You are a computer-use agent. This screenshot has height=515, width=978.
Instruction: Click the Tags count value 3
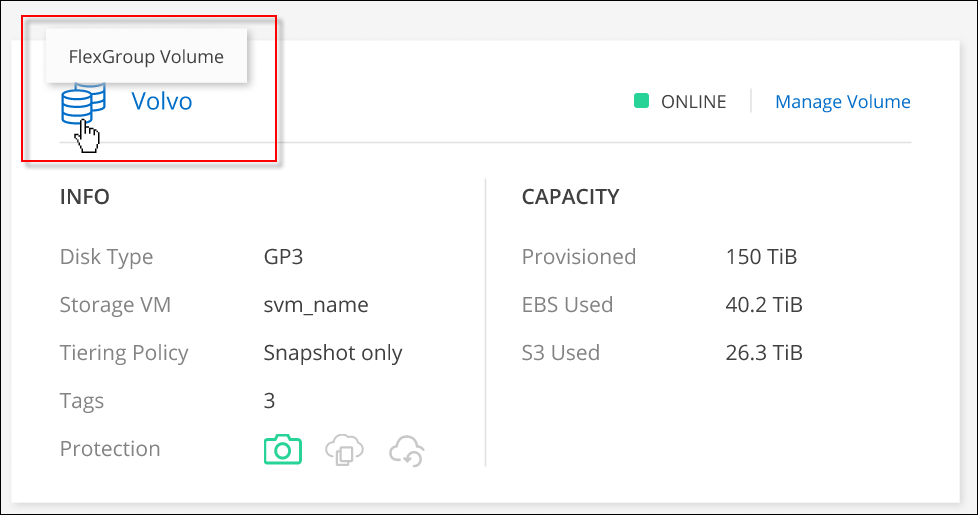(x=269, y=401)
